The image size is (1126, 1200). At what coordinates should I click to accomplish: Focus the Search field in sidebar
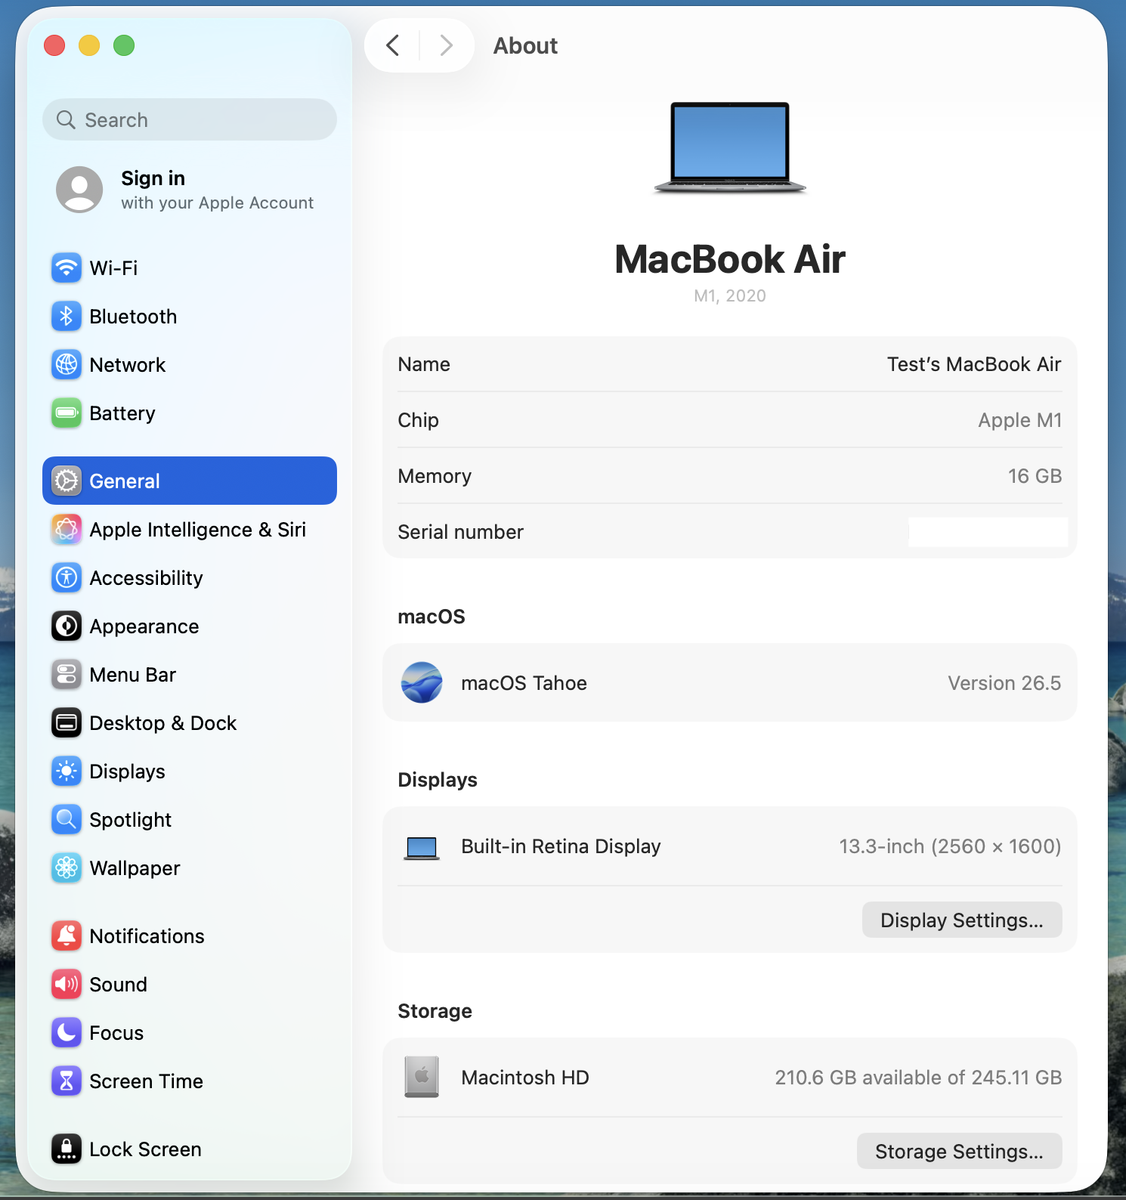tap(189, 120)
